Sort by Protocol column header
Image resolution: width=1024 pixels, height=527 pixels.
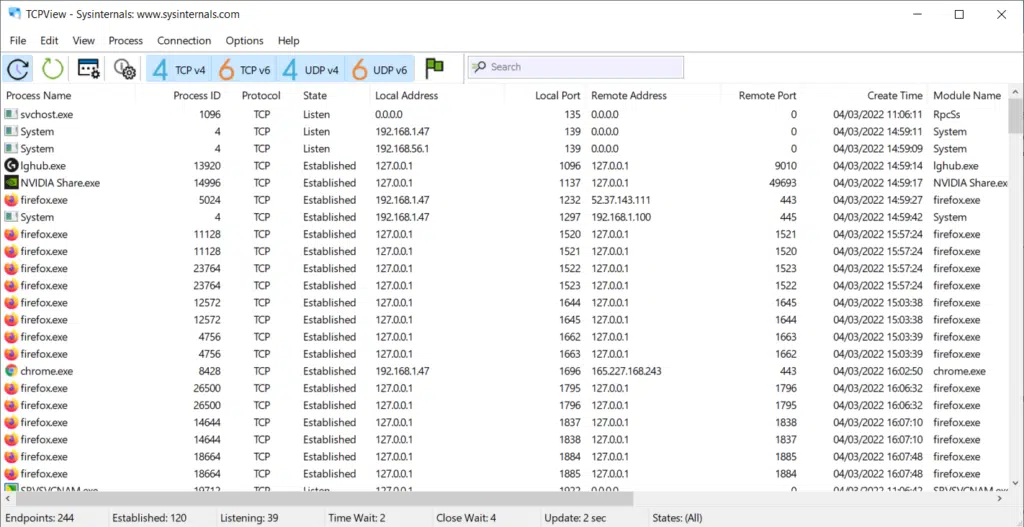[261, 95]
